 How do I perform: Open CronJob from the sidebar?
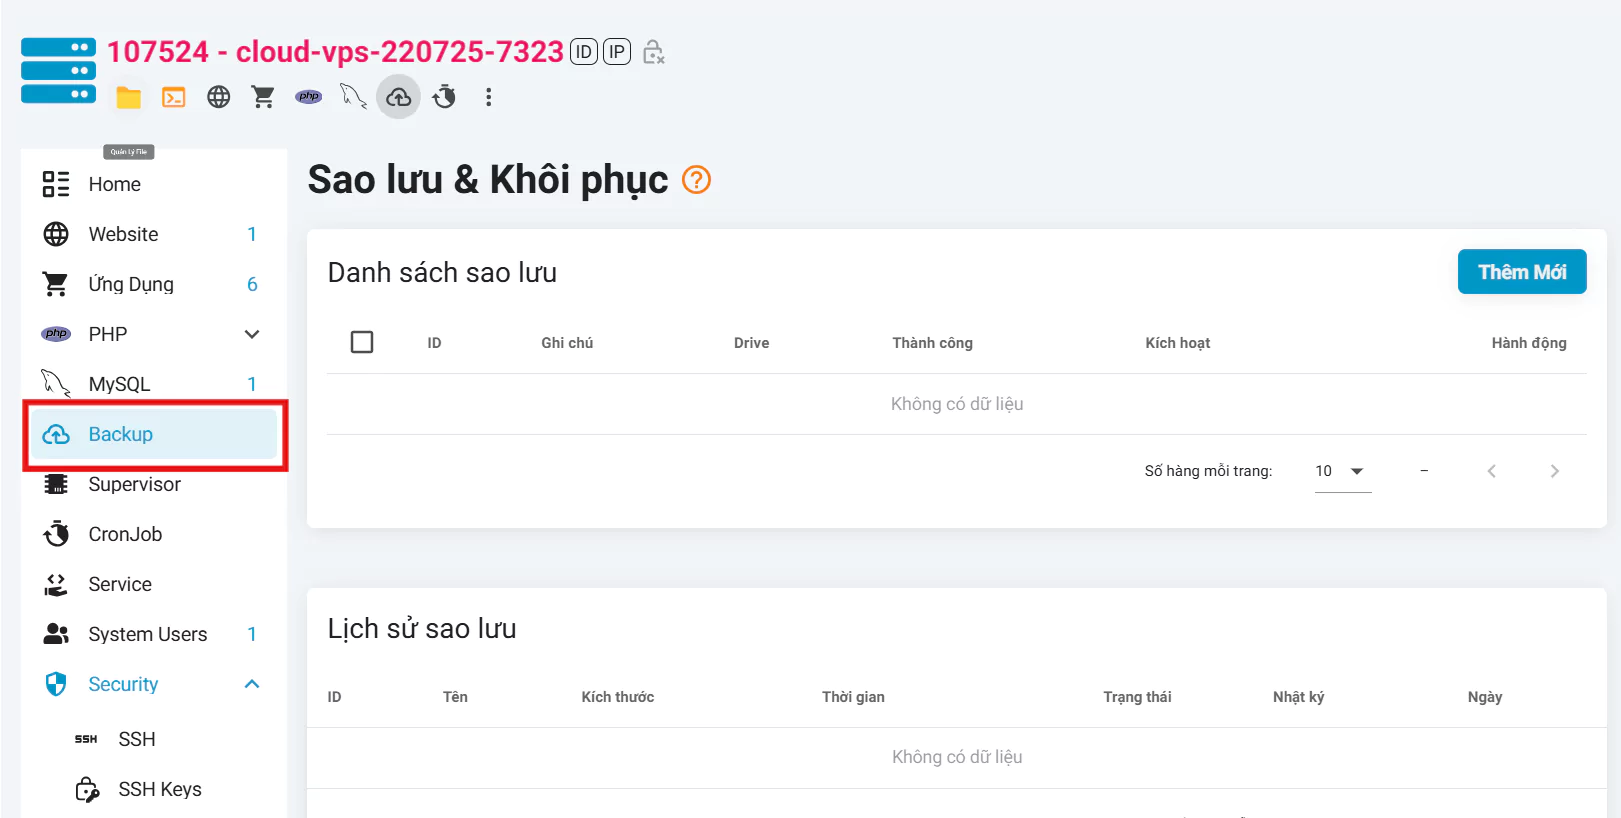[x=125, y=534]
